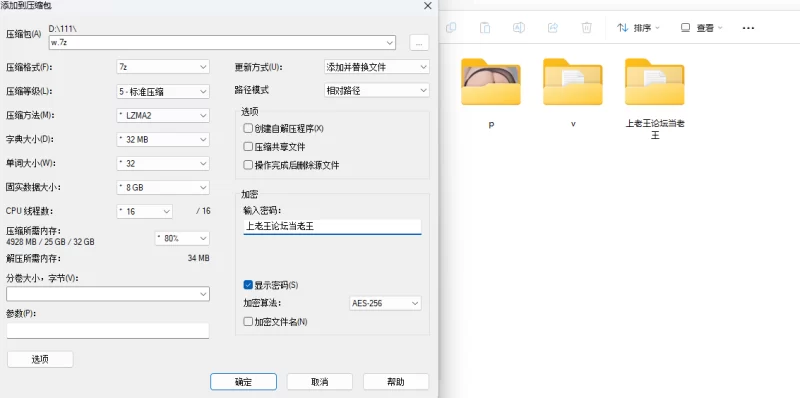The height and width of the screenshot is (398, 800).
Task: Open the 固实数据大小 dropdown showing 8 GB
Action: [163, 187]
